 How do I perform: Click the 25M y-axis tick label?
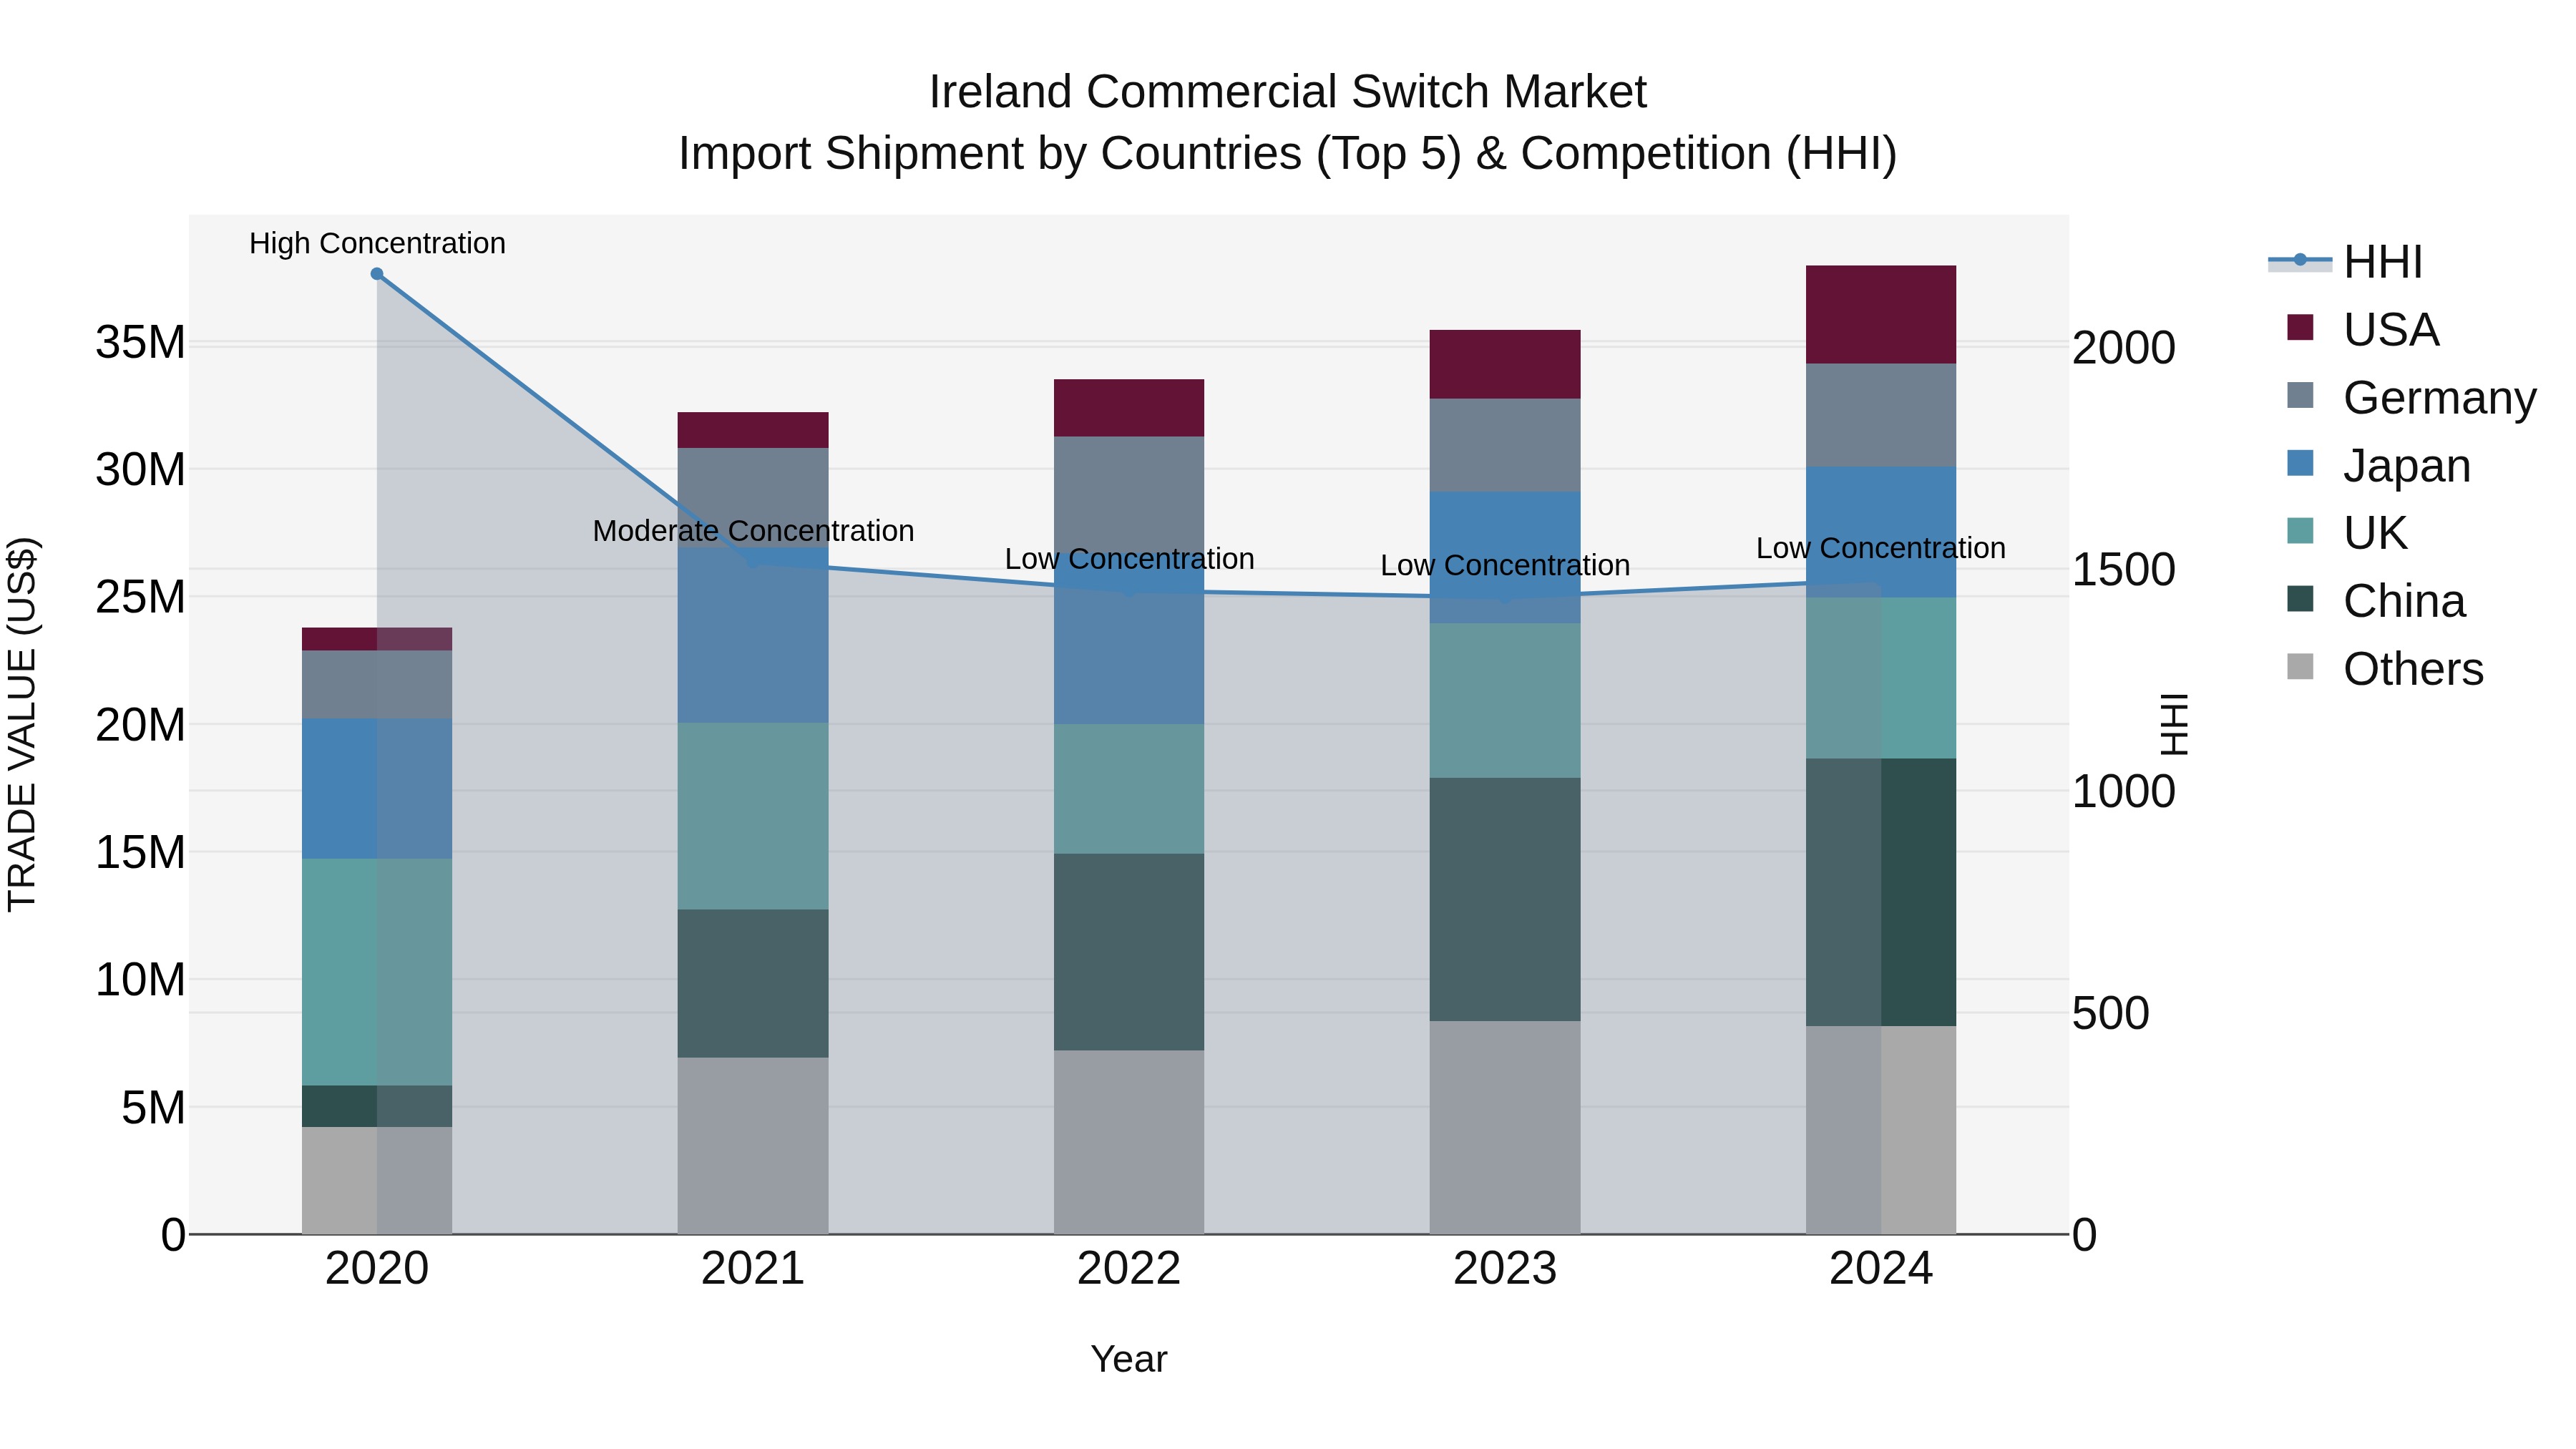click(x=140, y=598)
